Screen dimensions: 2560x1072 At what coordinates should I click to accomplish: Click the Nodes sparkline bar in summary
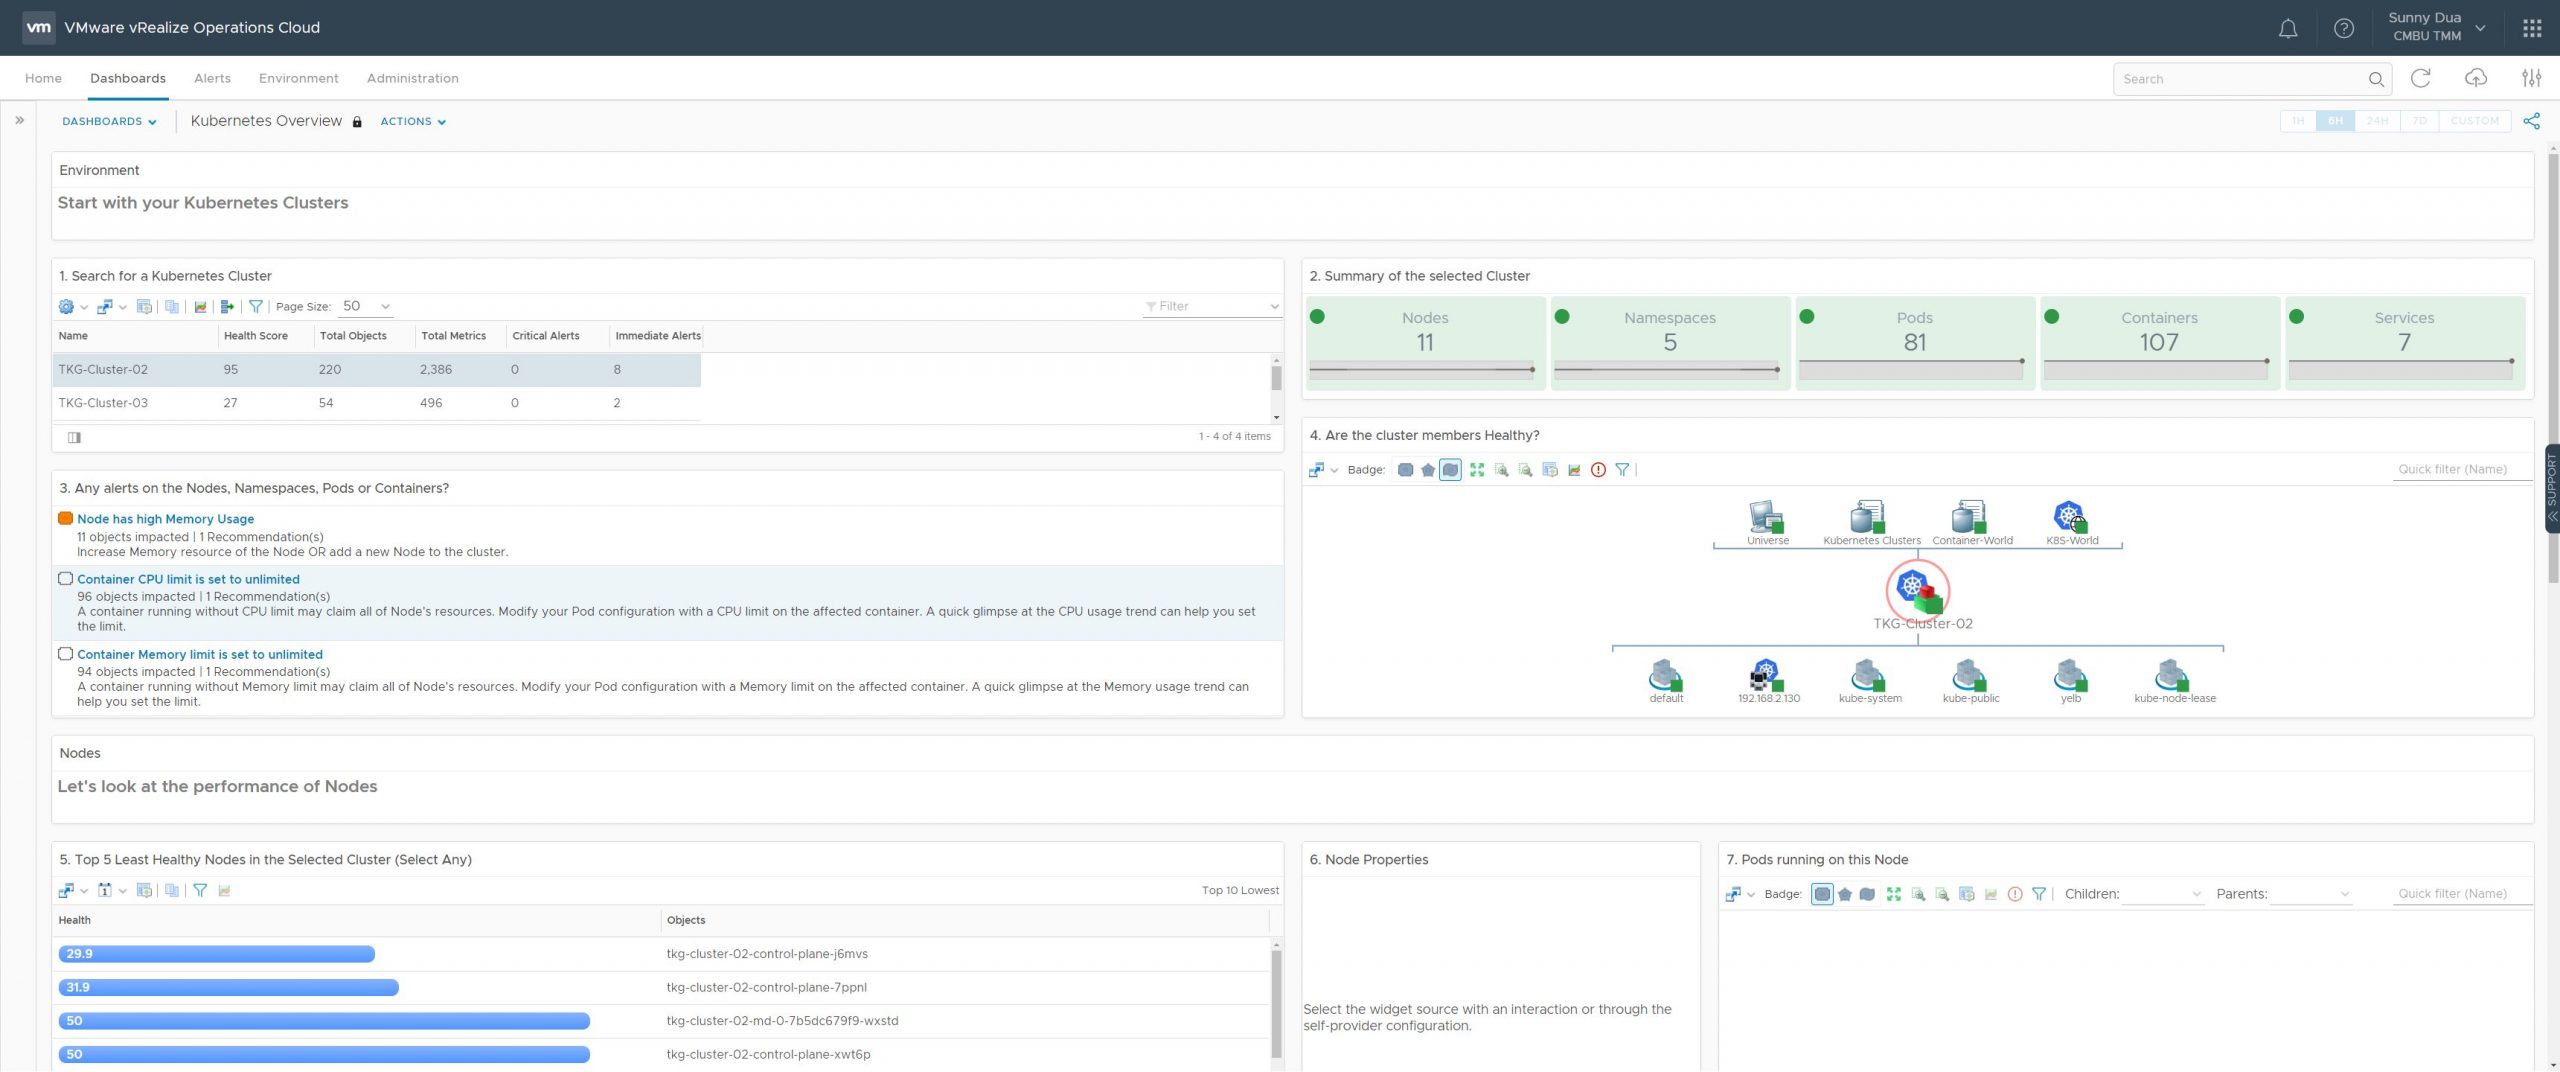tap(1421, 369)
